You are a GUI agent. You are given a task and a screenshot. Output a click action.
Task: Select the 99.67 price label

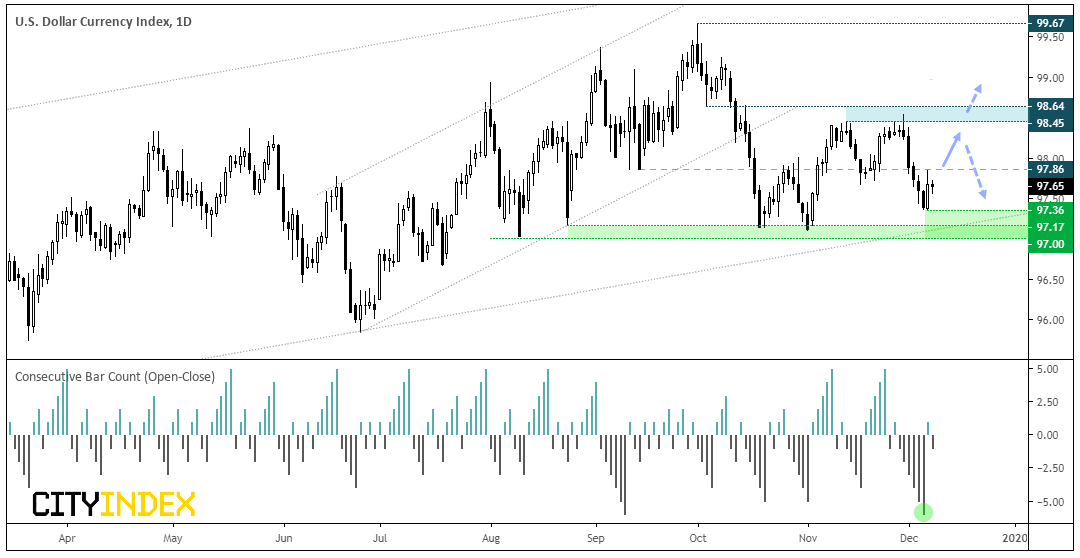[1050, 23]
